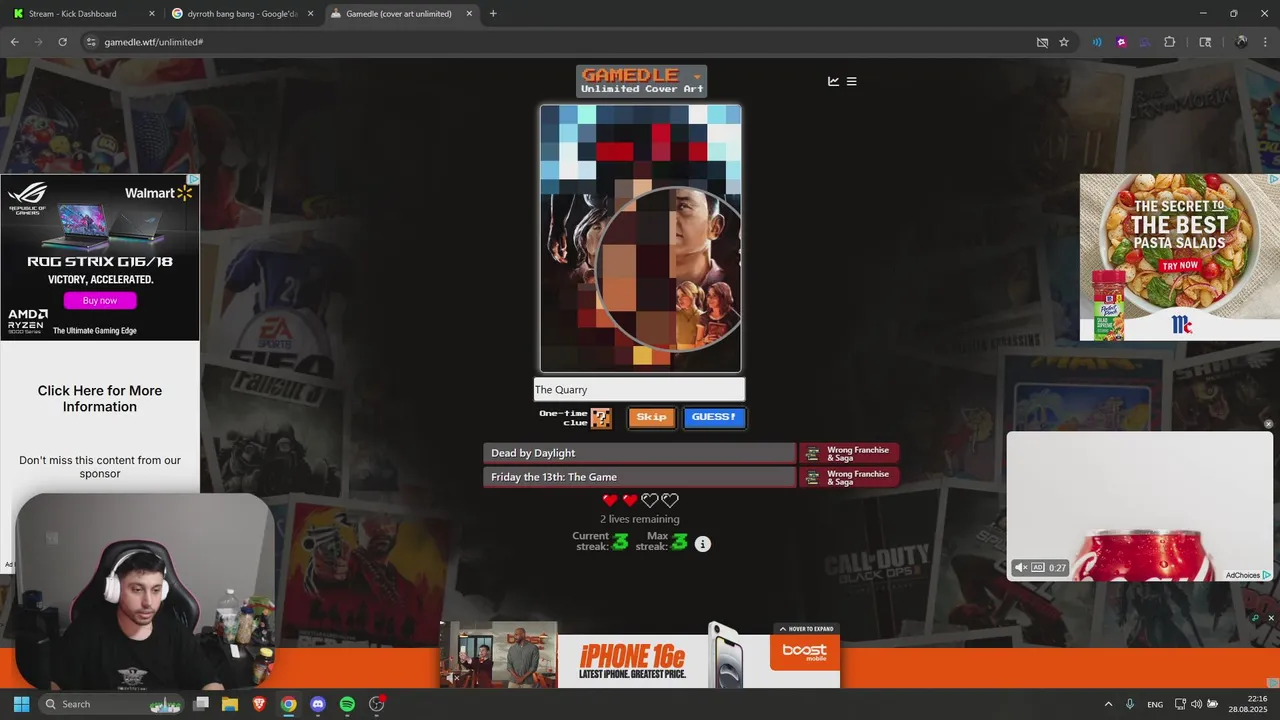This screenshot has height=720, width=1280.
Task: Go back in browser history
Action: pos(14,42)
